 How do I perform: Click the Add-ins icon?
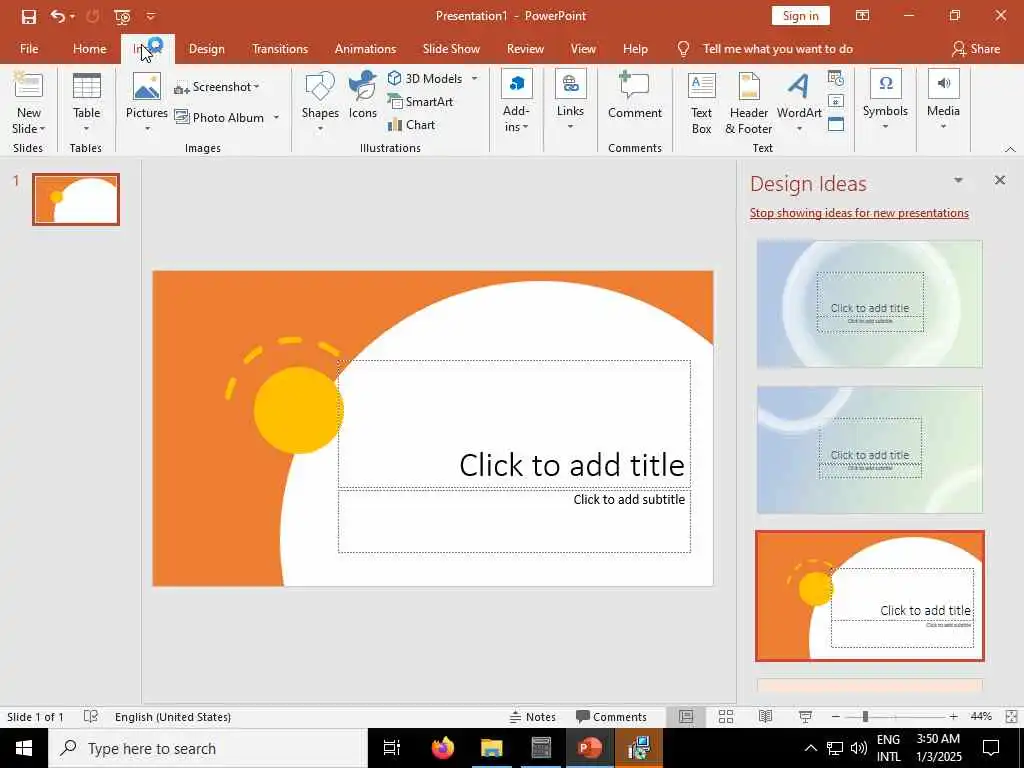coord(517,84)
